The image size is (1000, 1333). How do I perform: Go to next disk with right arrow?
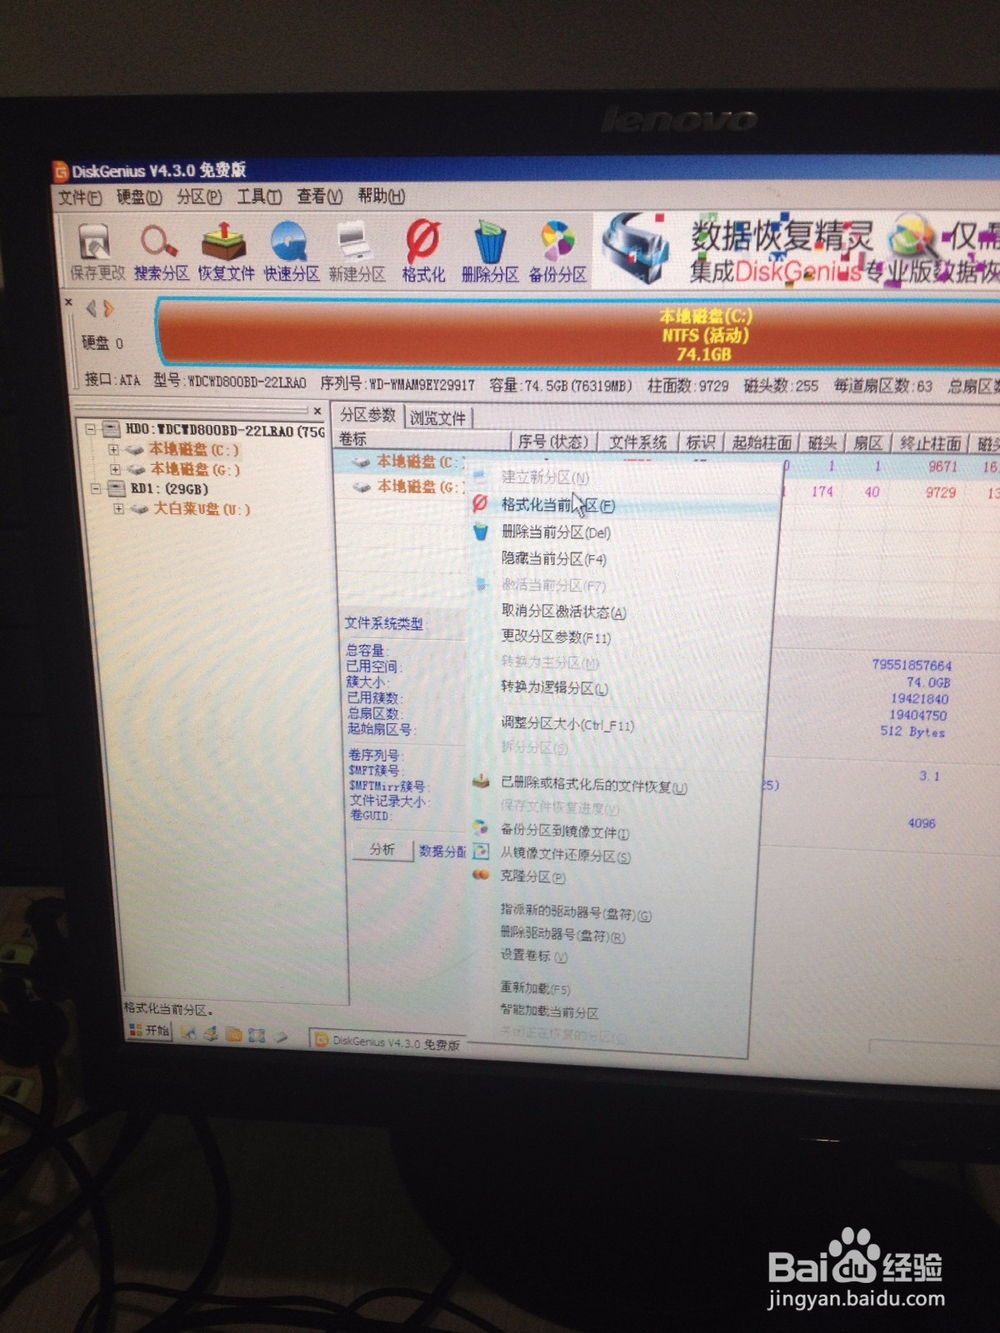coord(108,308)
